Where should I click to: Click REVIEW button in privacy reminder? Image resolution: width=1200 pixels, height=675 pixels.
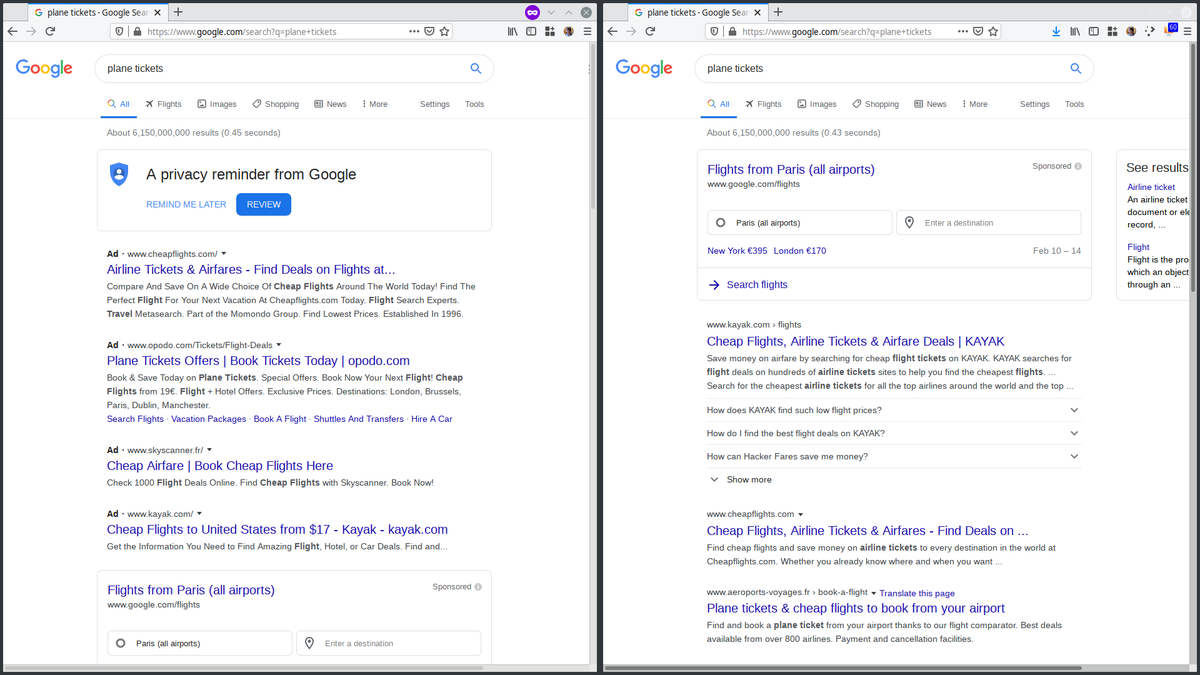pyautogui.click(x=264, y=204)
